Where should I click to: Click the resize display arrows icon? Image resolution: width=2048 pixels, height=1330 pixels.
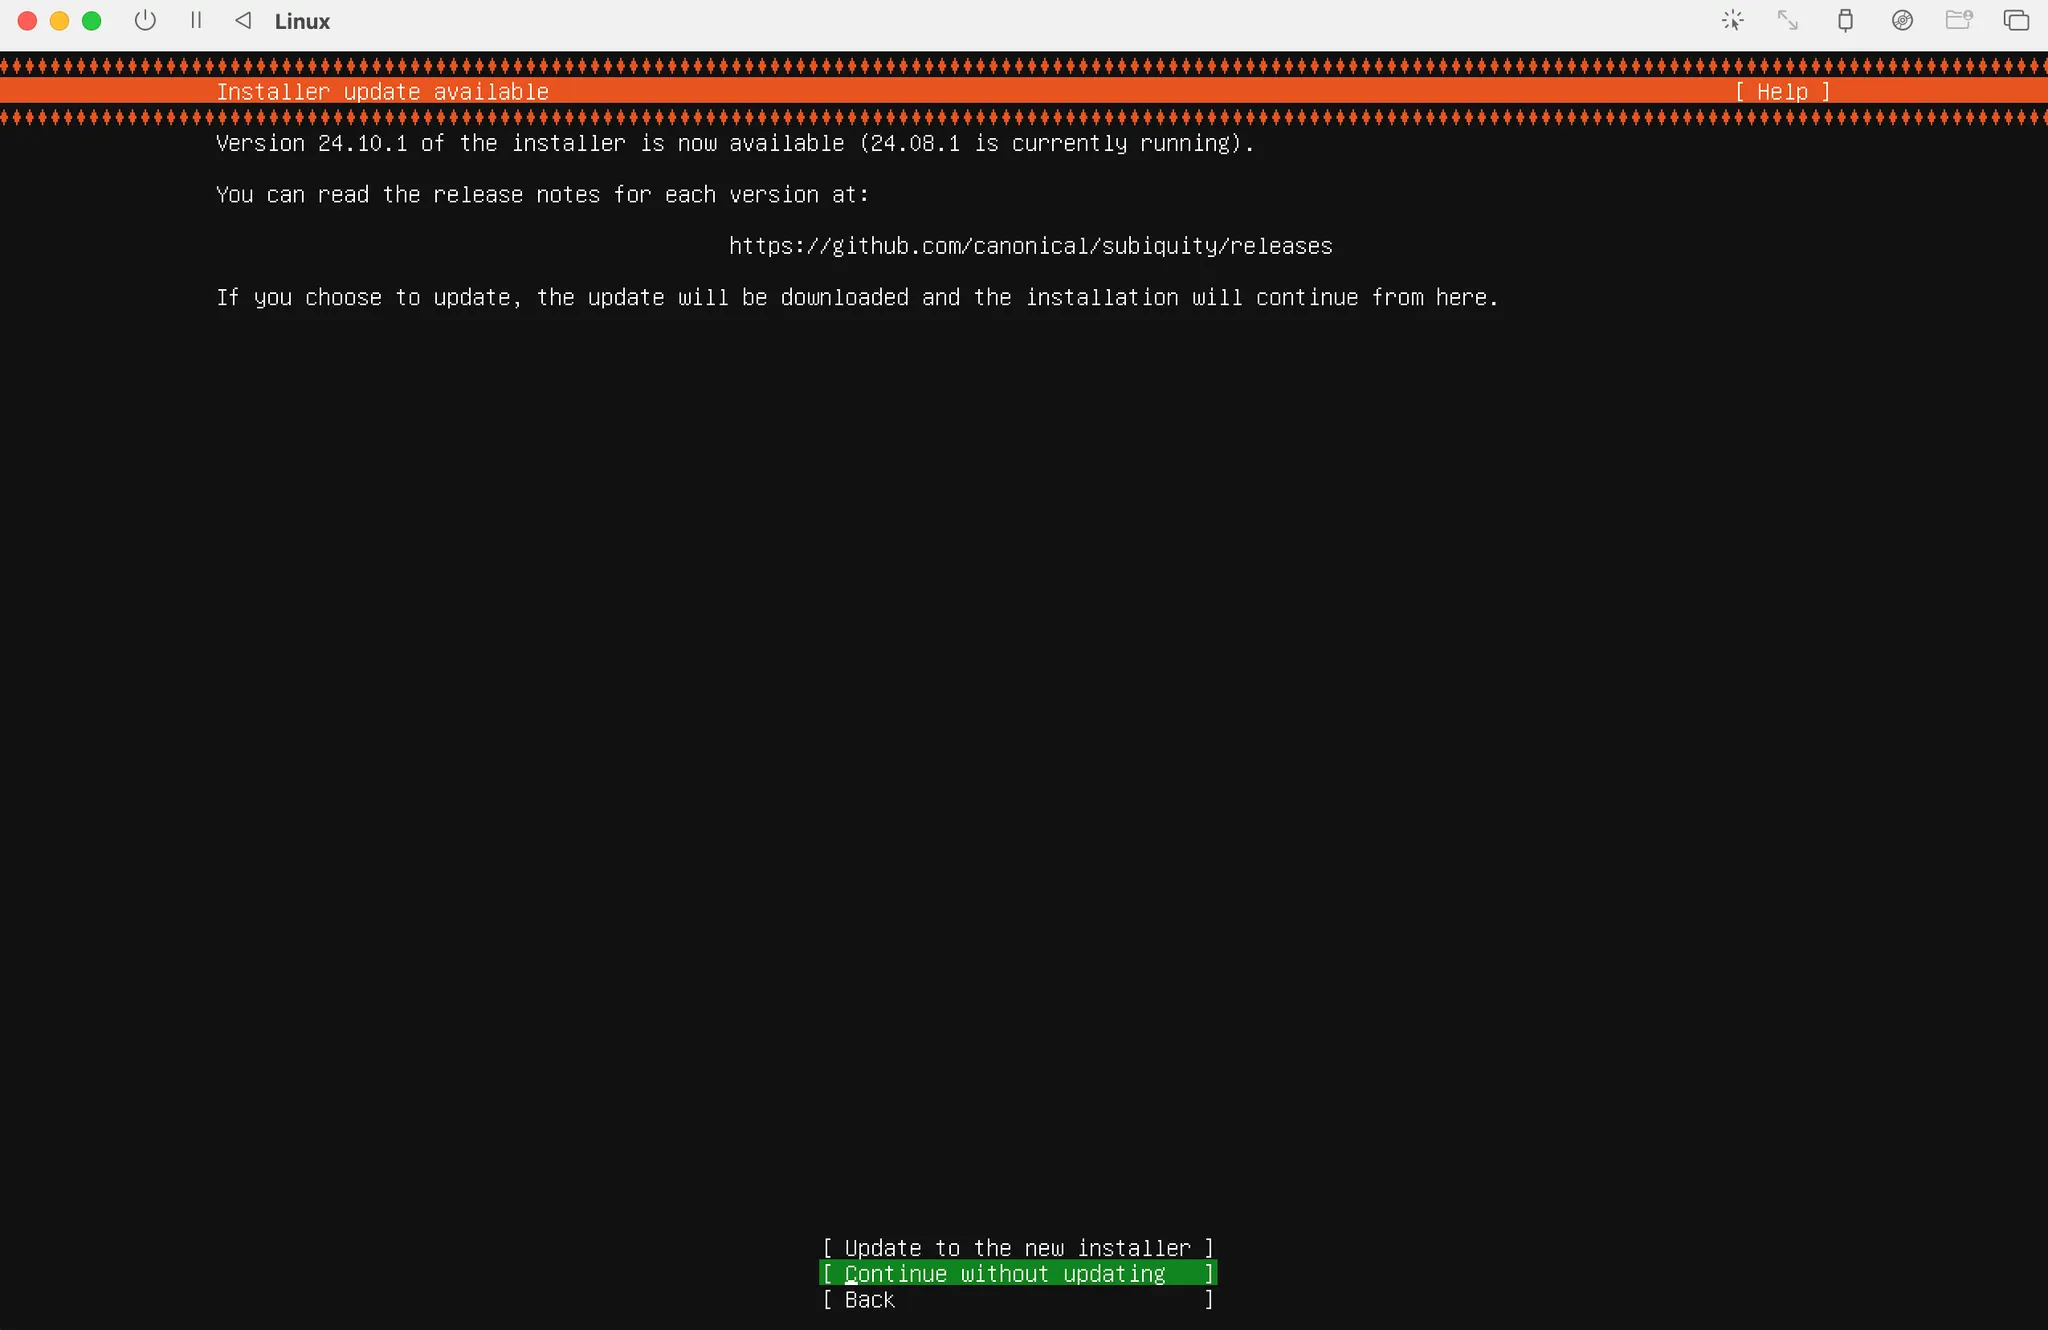(x=1788, y=21)
